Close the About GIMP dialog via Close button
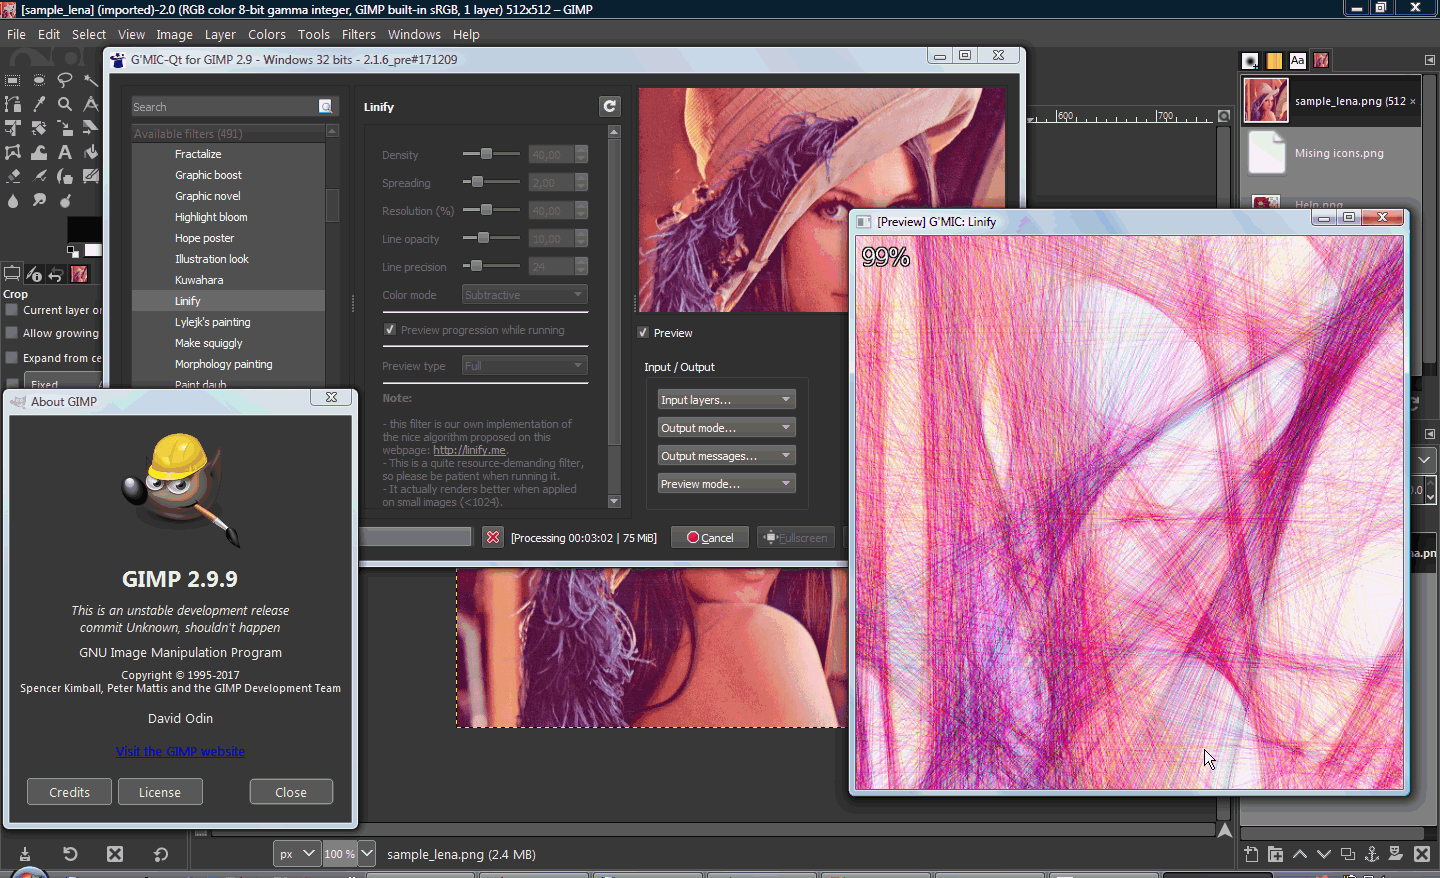This screenshot has height=878, width=1440. [x=291, y=792]
